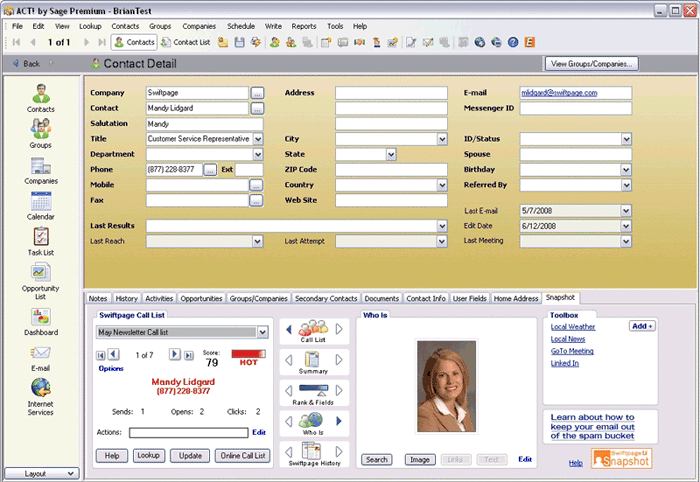Click the orange E toolbar icon
700x482 pixels.
tap(530, 42)
